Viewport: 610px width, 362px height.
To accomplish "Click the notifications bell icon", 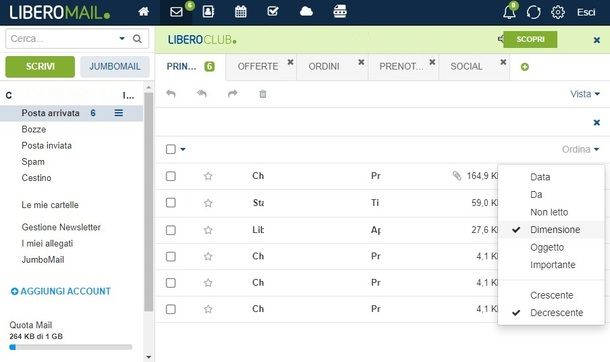I will (509, 12).
